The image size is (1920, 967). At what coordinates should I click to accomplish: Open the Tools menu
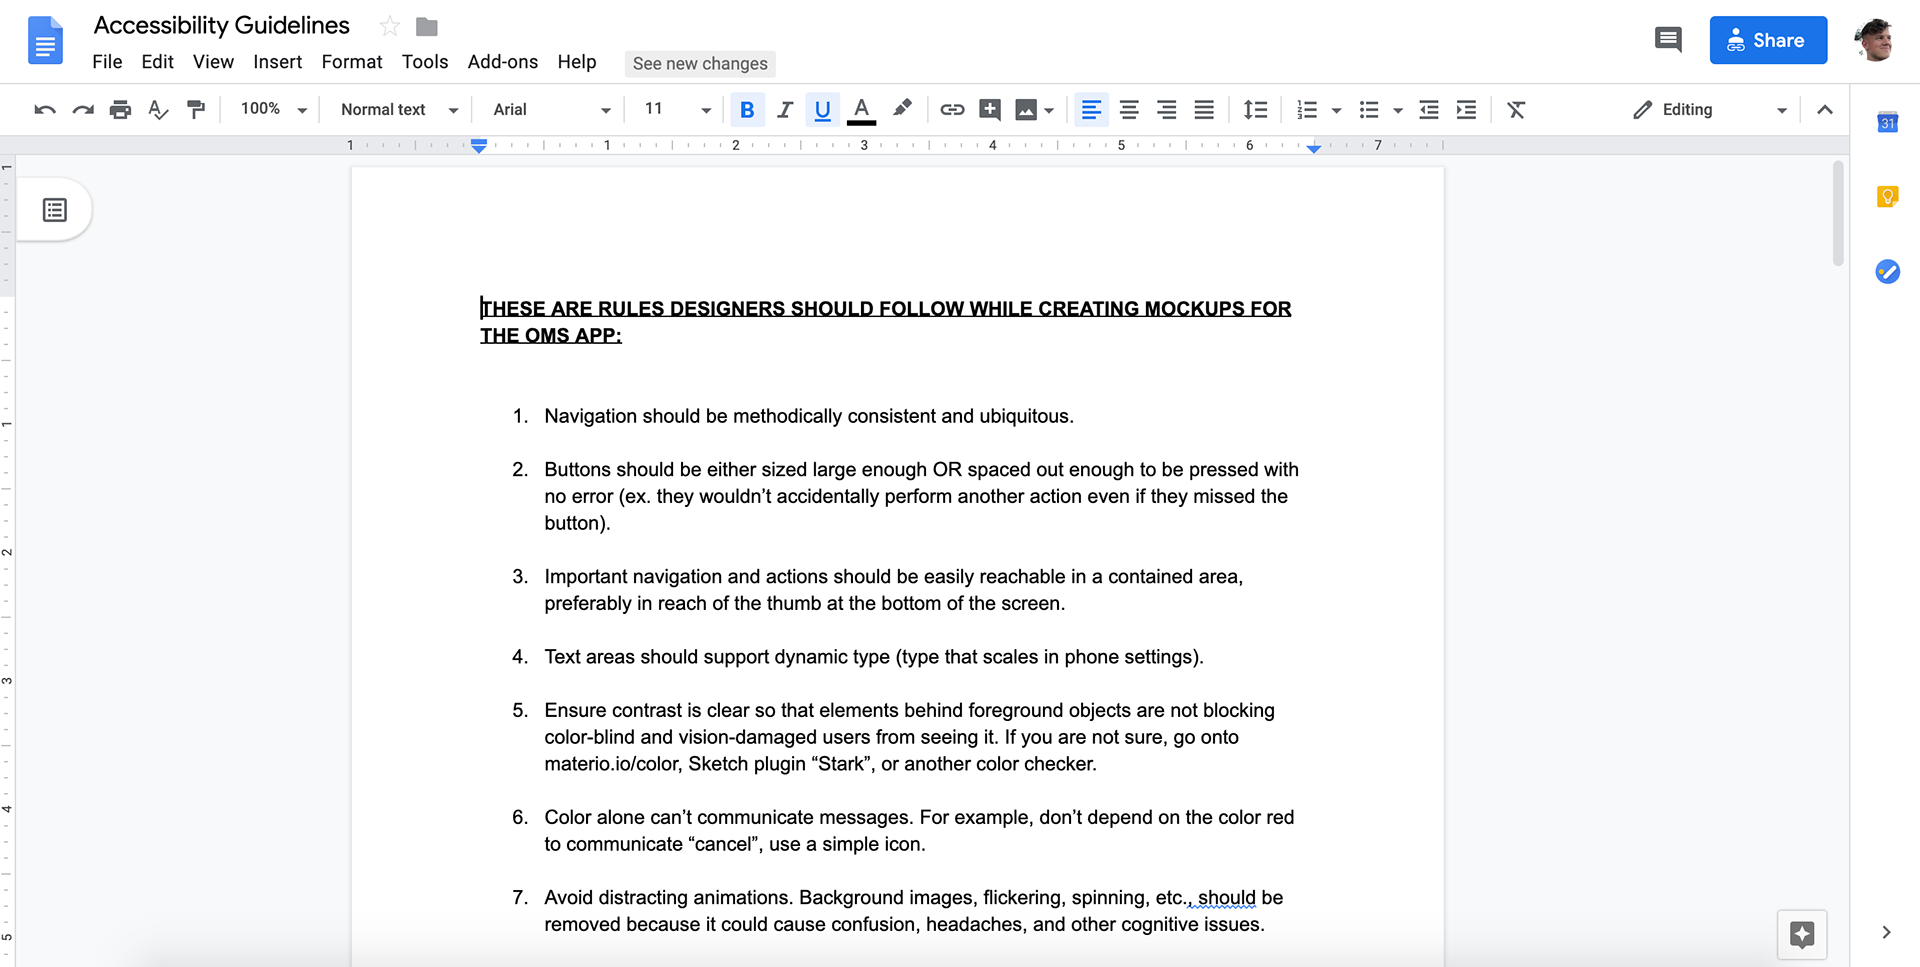point(425,62)
